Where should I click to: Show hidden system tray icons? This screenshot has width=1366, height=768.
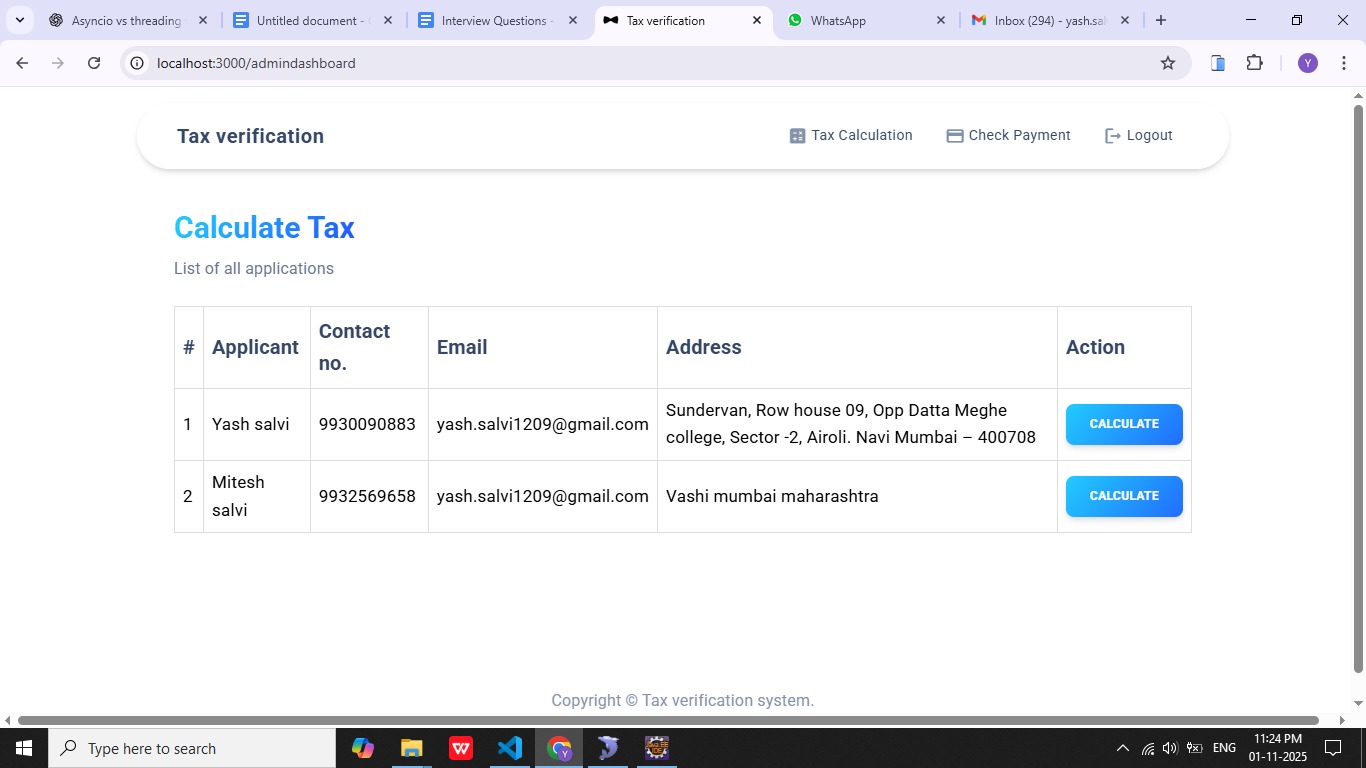pyautogui.click(x=1122, y=748)
